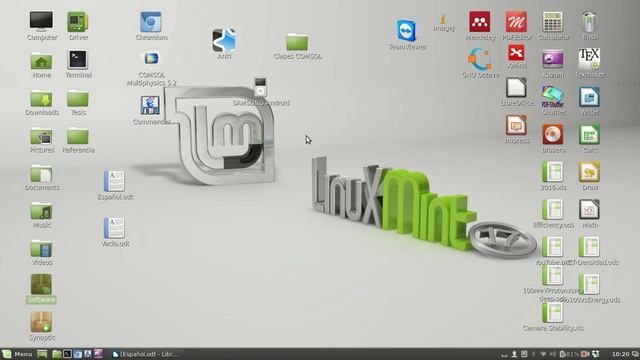Select the Español.odt document file
The width and height of the screenshot is (640, 360).
tap(114, 181)
